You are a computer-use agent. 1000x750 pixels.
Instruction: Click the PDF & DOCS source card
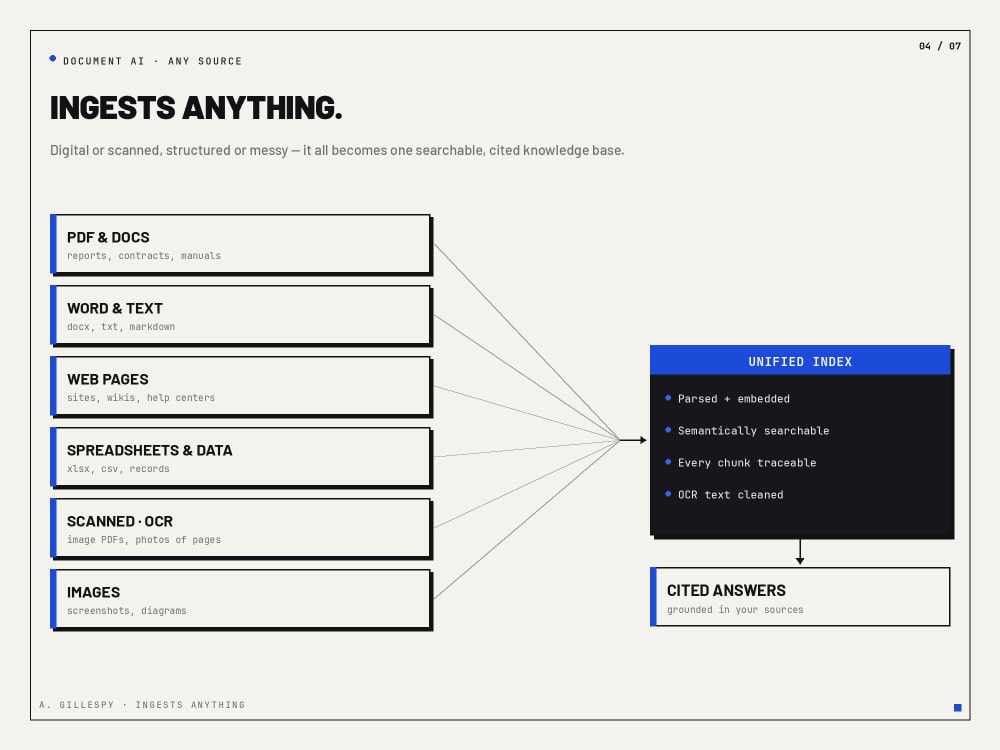[240, 244]
